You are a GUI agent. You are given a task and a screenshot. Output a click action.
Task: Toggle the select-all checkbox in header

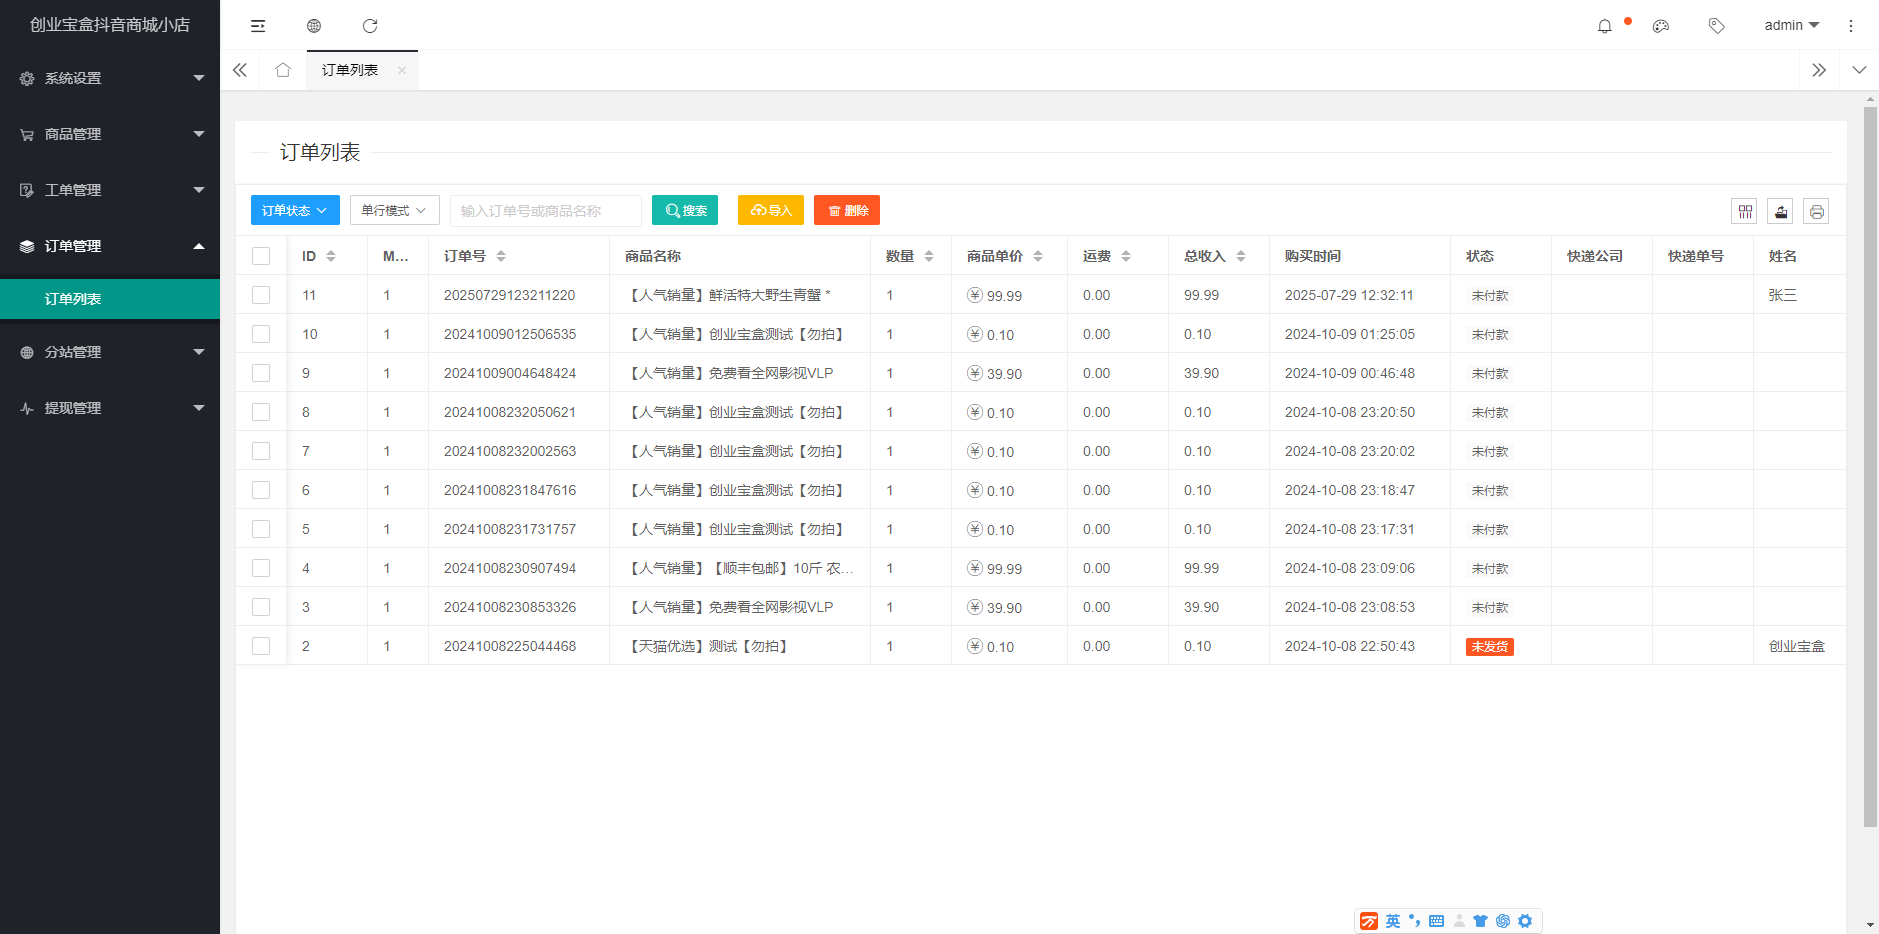[261, 256]
